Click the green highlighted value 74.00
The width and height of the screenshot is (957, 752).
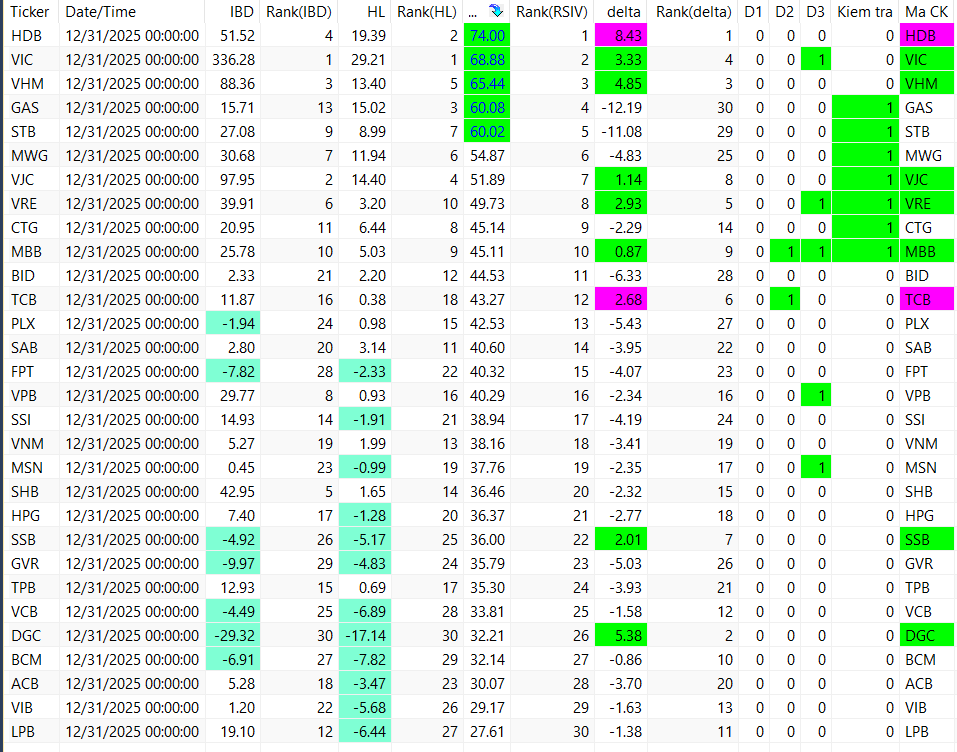[x=487, y=36]
